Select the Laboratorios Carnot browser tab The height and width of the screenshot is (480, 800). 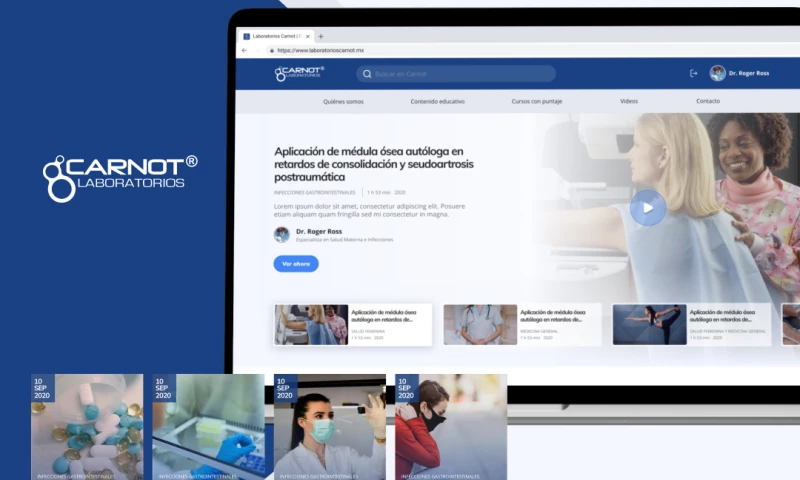click(x=276, y=36)
